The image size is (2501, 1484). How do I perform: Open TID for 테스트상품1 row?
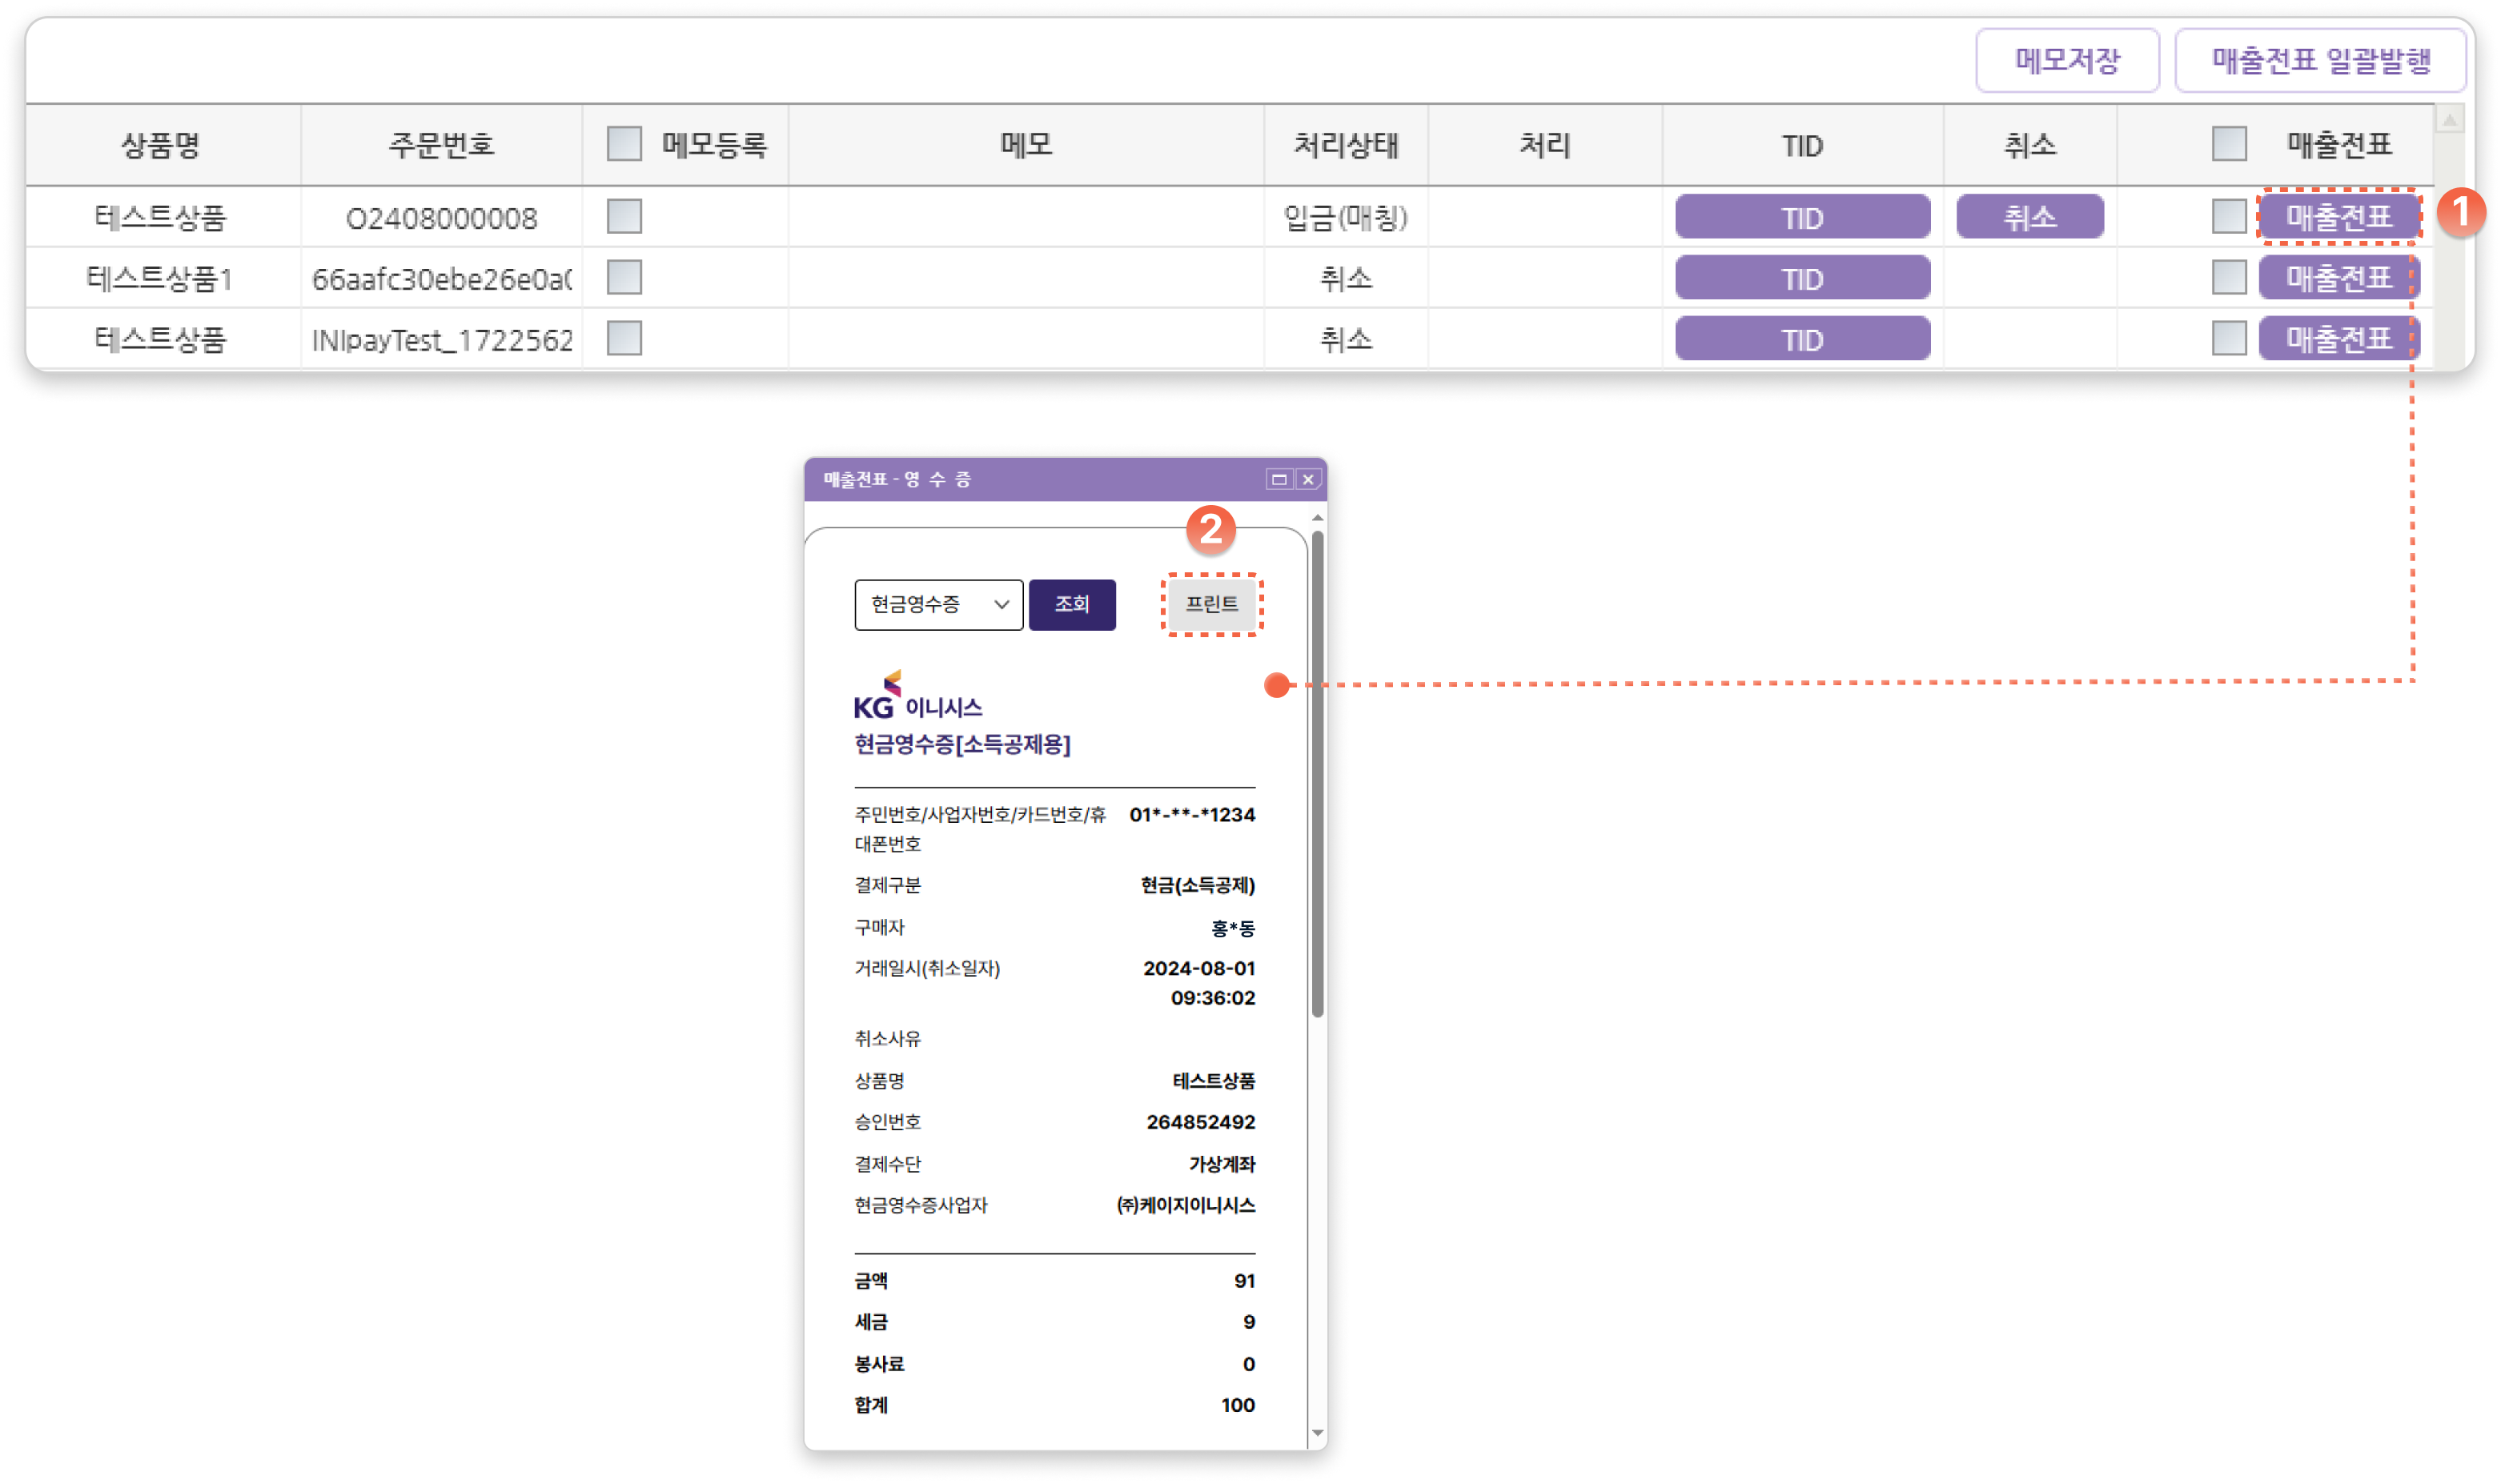tap(1802, 278)
